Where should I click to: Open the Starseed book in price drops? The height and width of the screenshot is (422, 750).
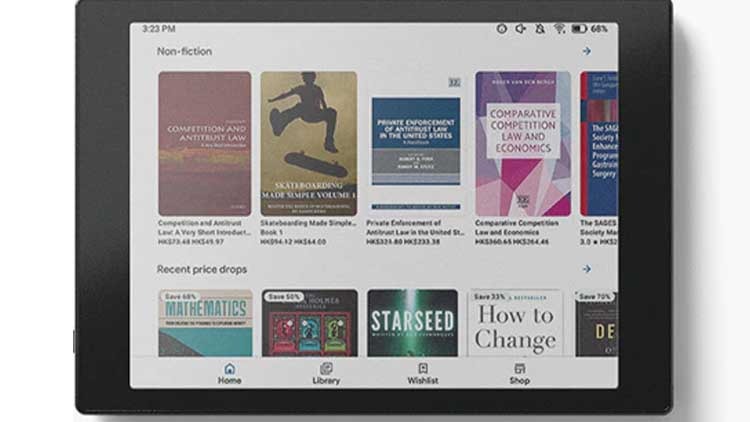[x=412, y=322]
